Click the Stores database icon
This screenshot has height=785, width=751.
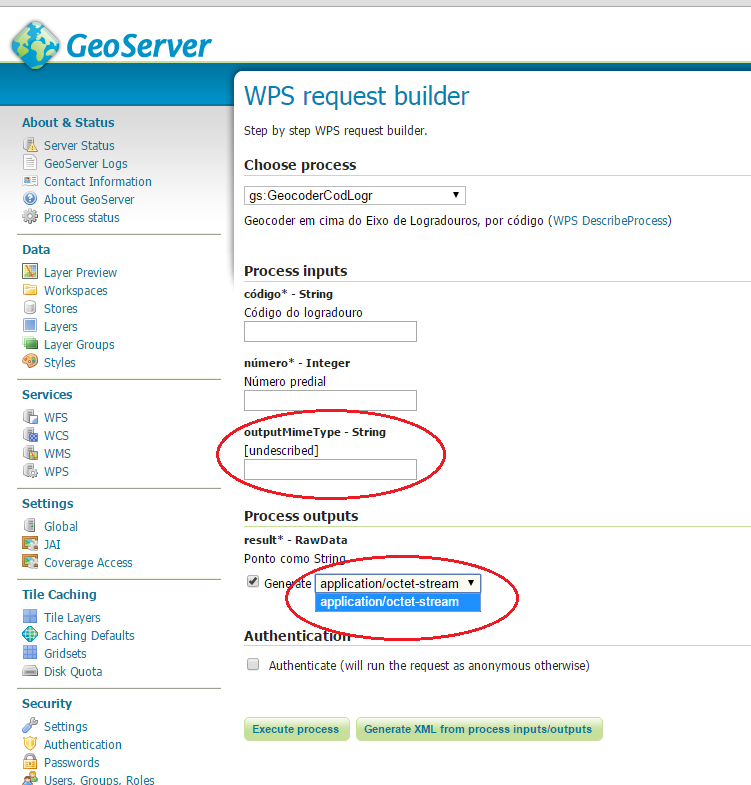coord(30,307)
